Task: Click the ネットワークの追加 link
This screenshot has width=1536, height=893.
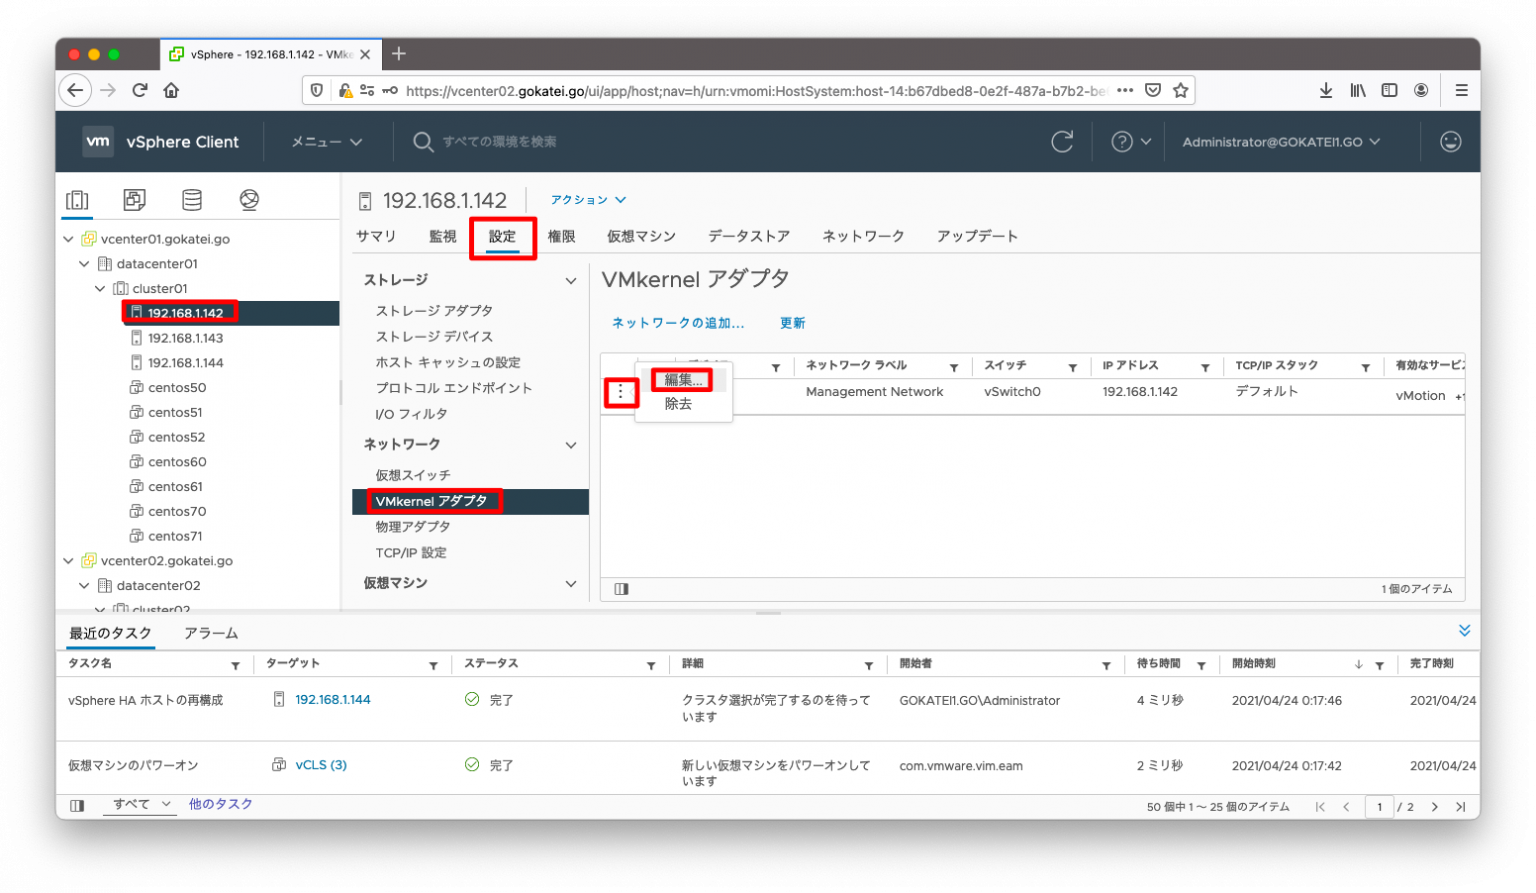Action: pyautogui.click(x=676, y=322)
